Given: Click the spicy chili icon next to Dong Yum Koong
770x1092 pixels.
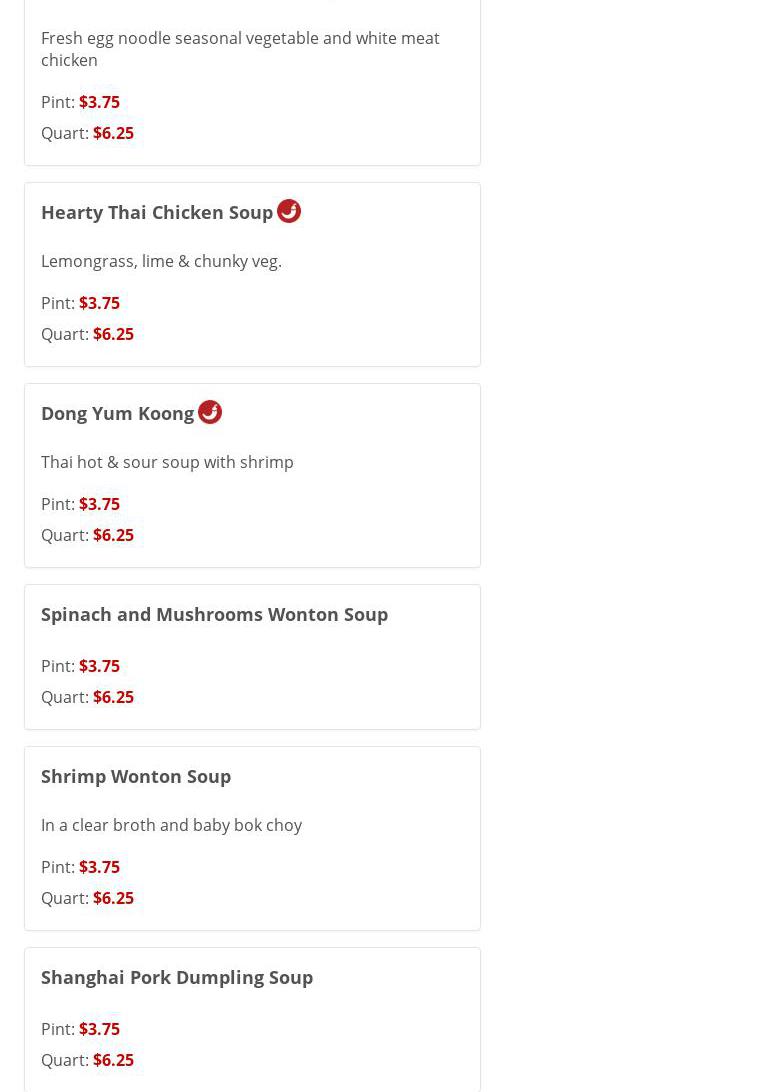Looking at the screenshot, I should click(x=210, y=412).
